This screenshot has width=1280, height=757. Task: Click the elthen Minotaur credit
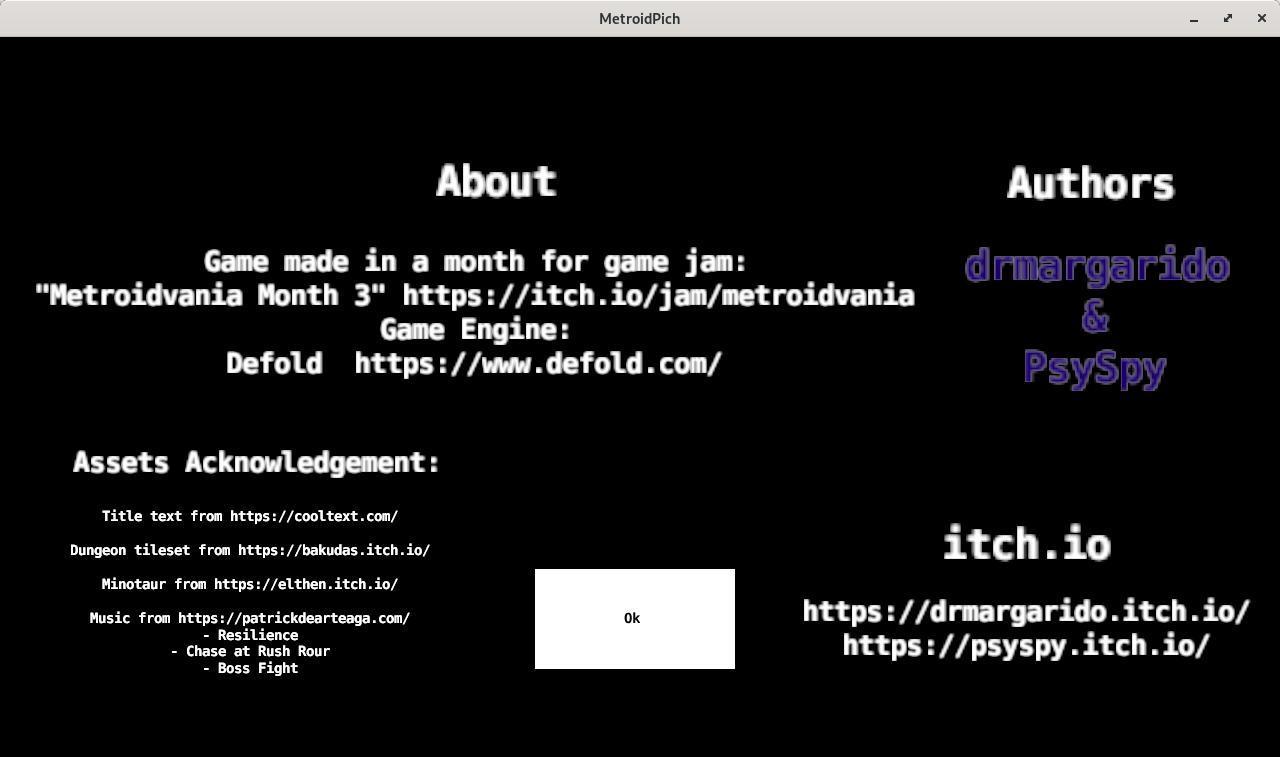point(250,585)
